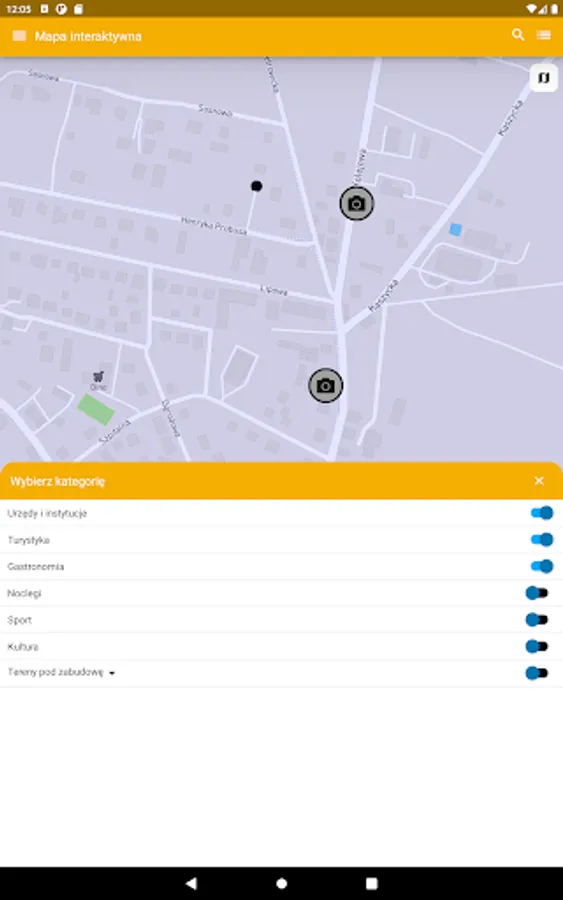Expand the Tereny pod zabudowę dropdown arrow
This screenshot has height=900, width=563.
click(112, 673)
